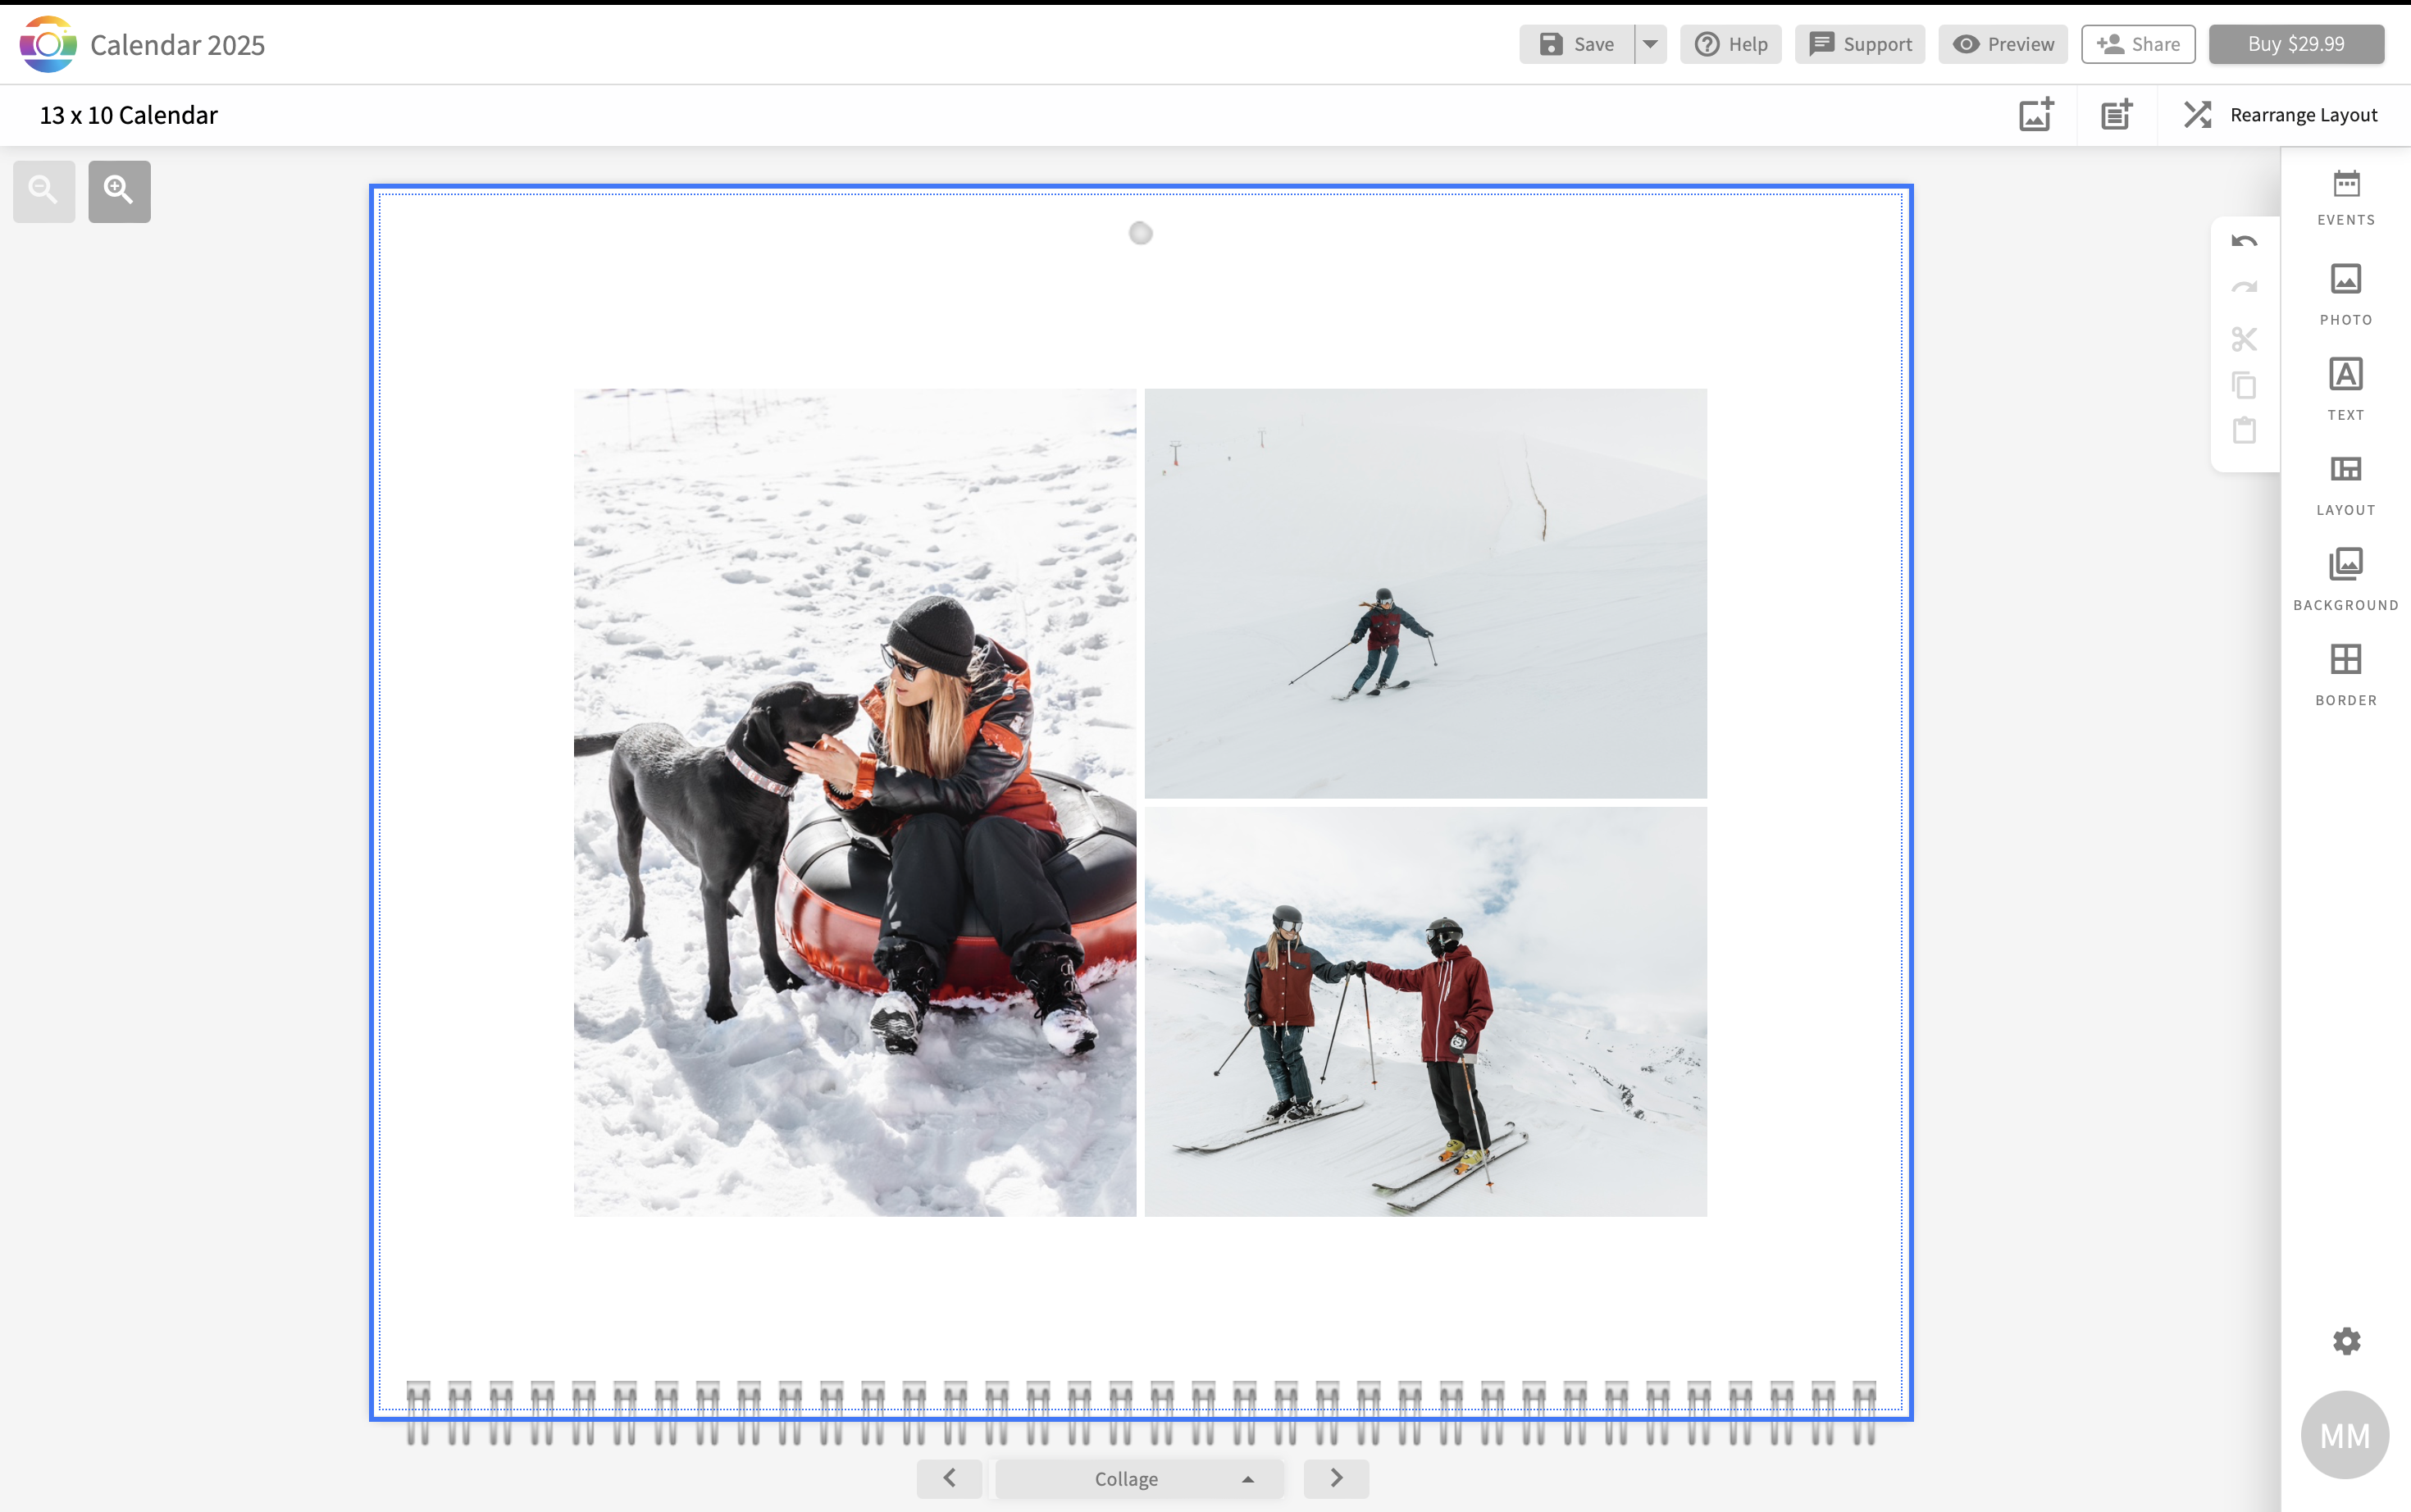Open the Text tool panel

coord(2346,389)
